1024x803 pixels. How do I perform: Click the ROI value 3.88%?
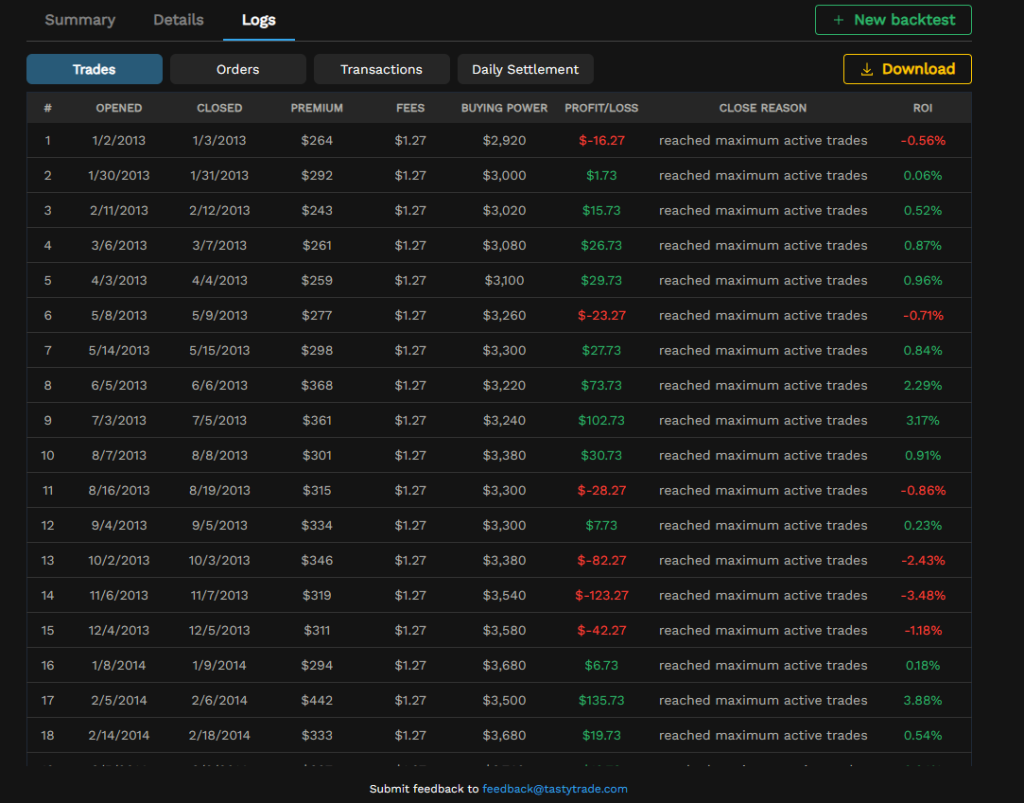(923, 701)
